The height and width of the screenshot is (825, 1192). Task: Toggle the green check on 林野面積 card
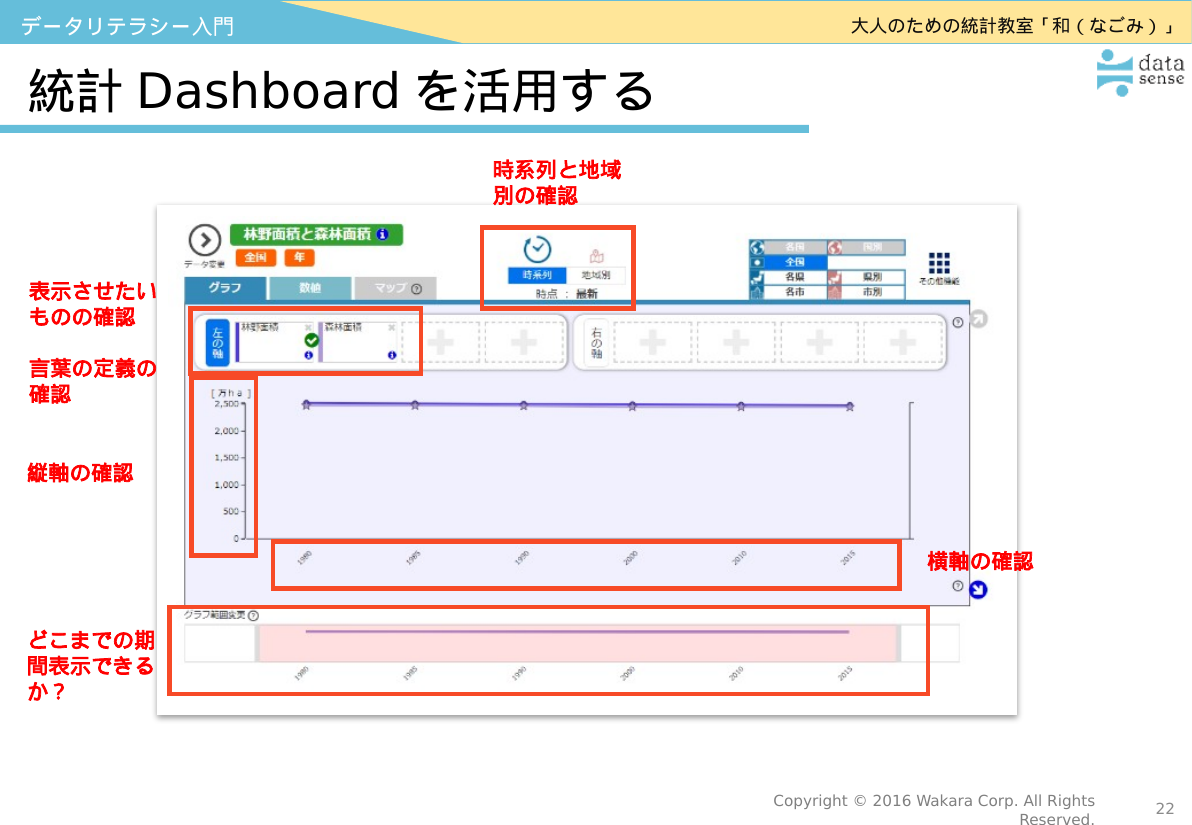[311, 340]
